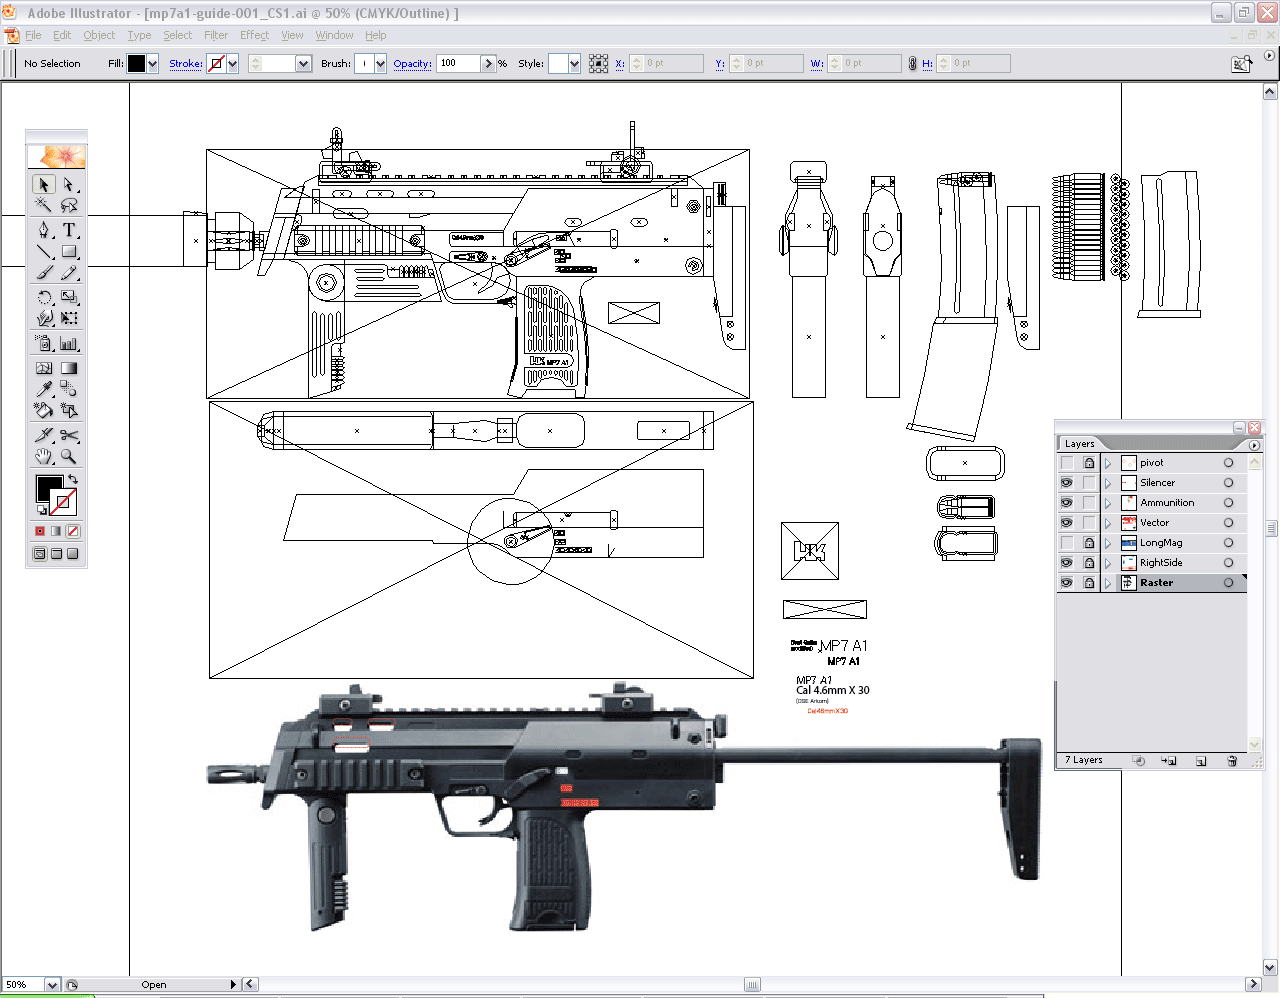Click Make/Release Clipping Mask icon in Layers

pos(1138,760)
